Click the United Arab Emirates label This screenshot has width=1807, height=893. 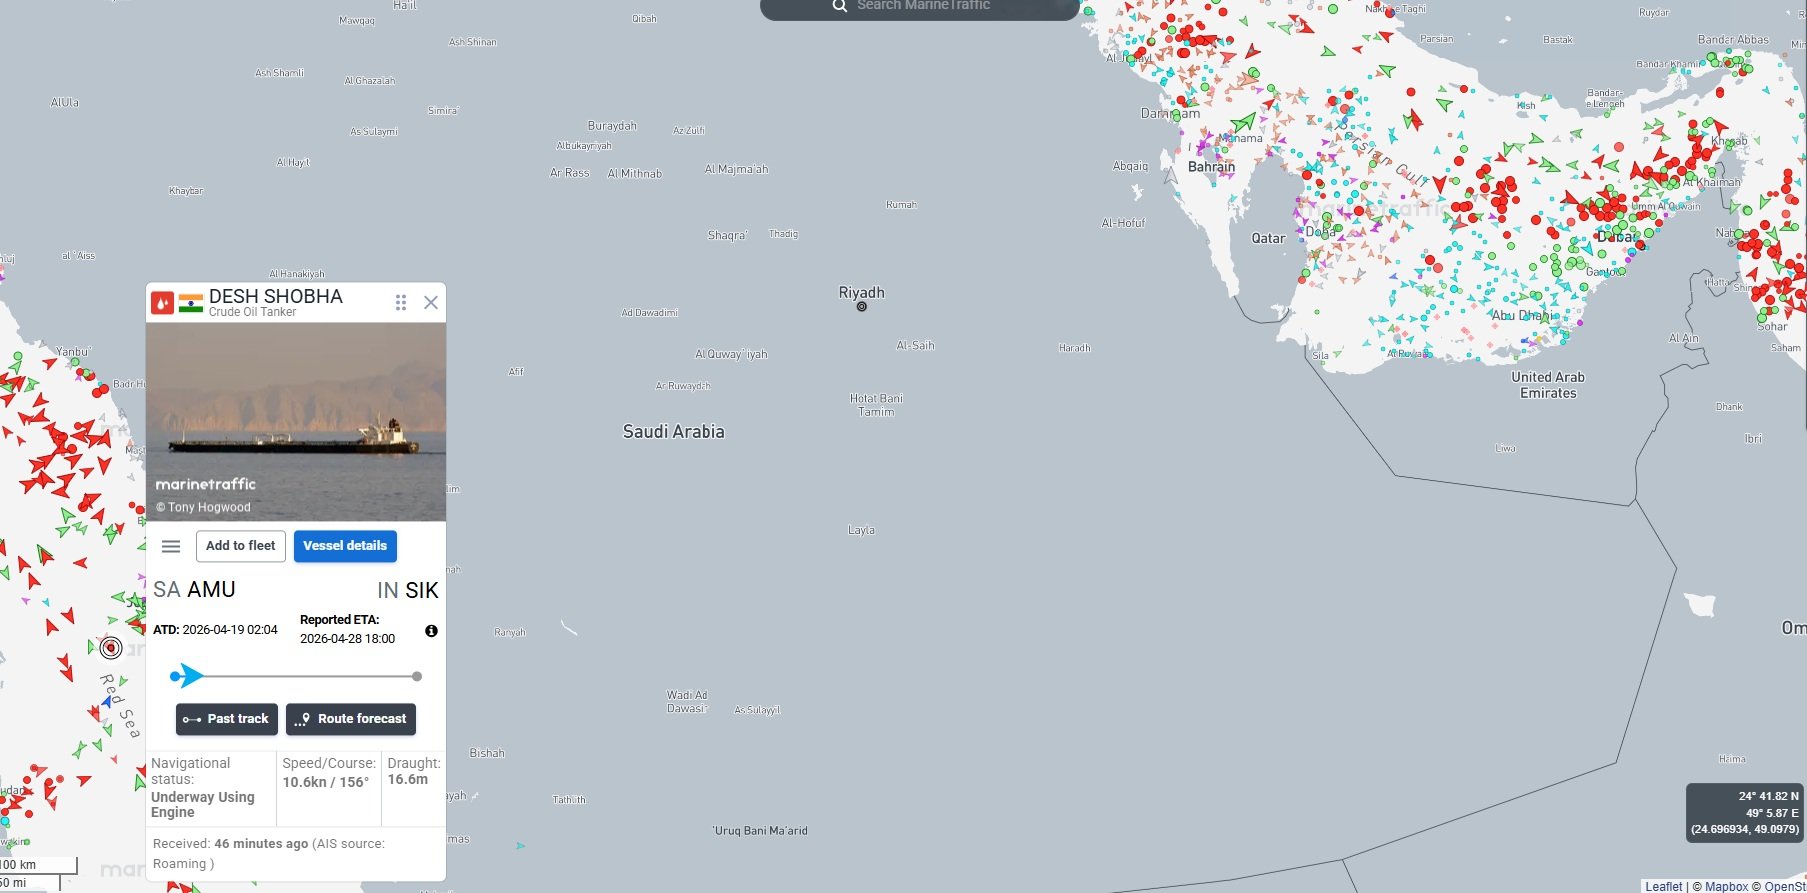click(1548, 385)
